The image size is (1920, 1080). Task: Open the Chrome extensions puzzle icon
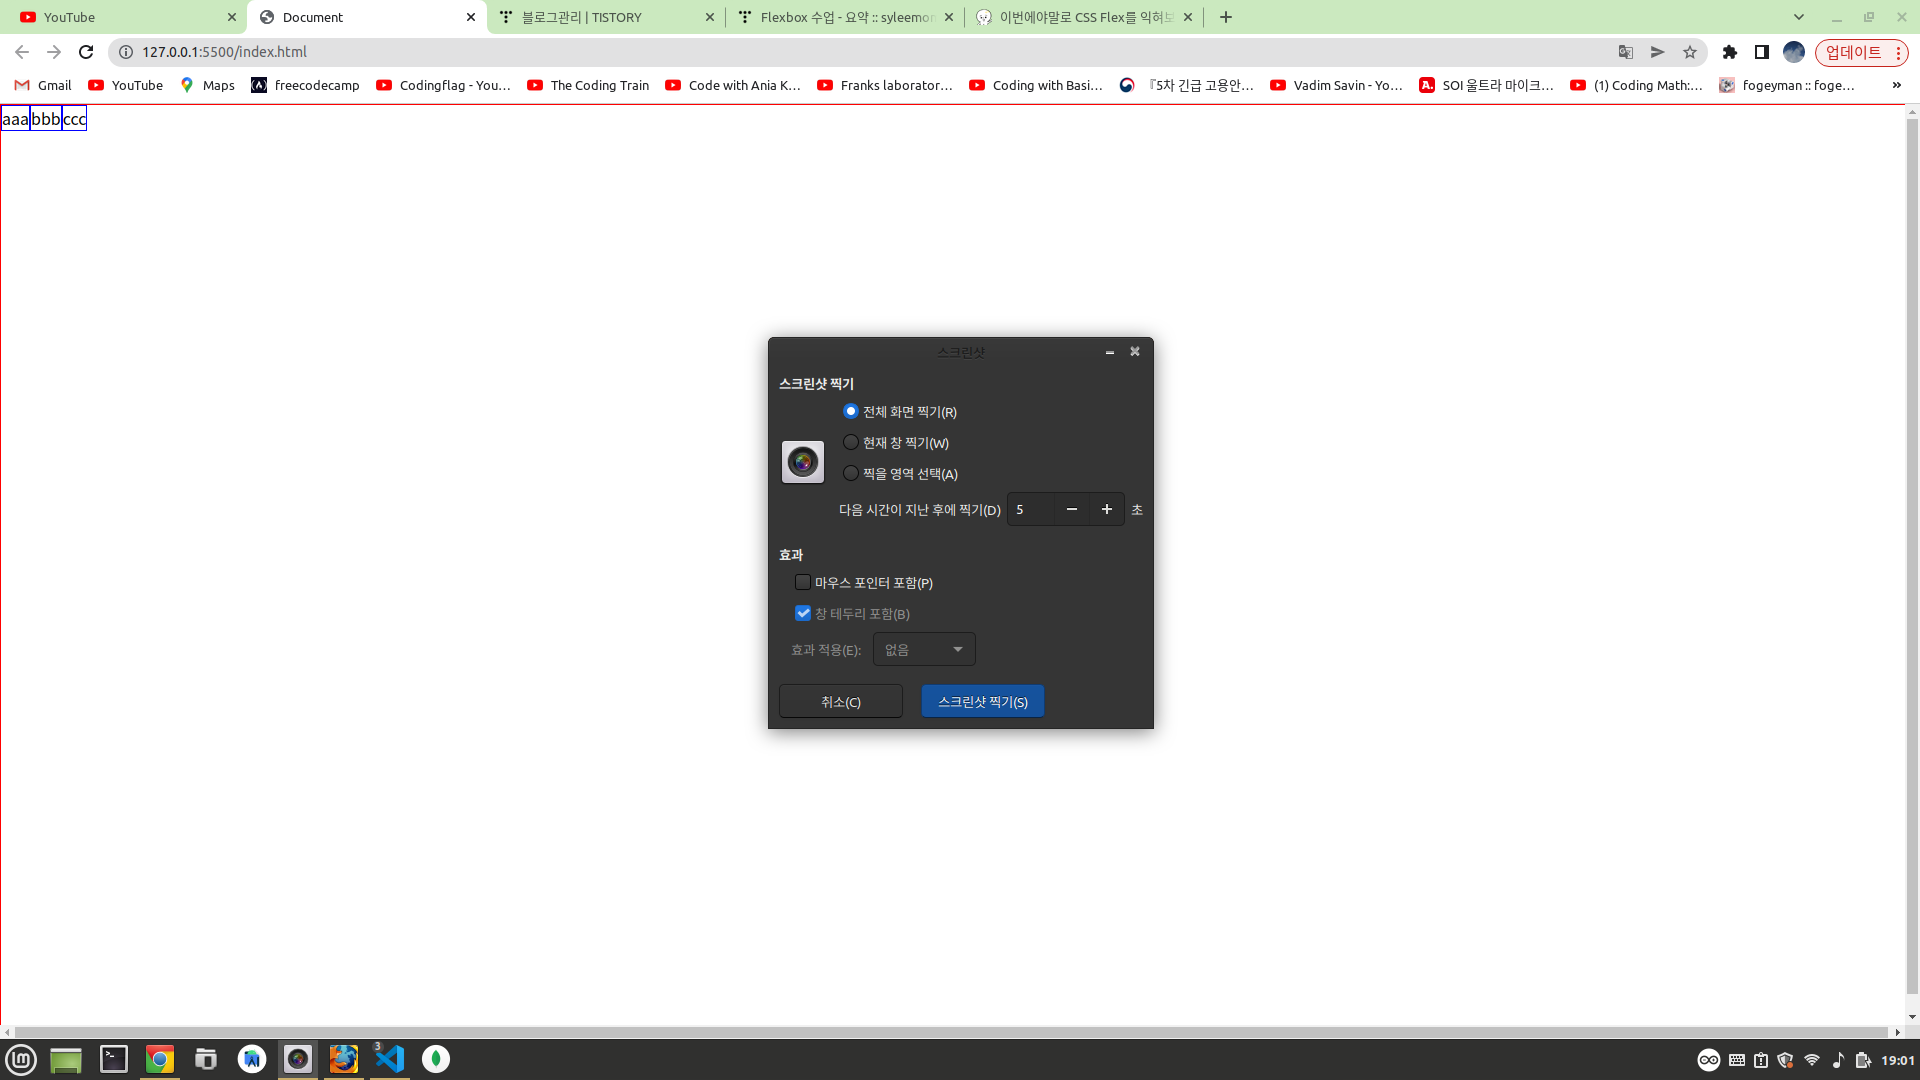tap(1729, 52)
